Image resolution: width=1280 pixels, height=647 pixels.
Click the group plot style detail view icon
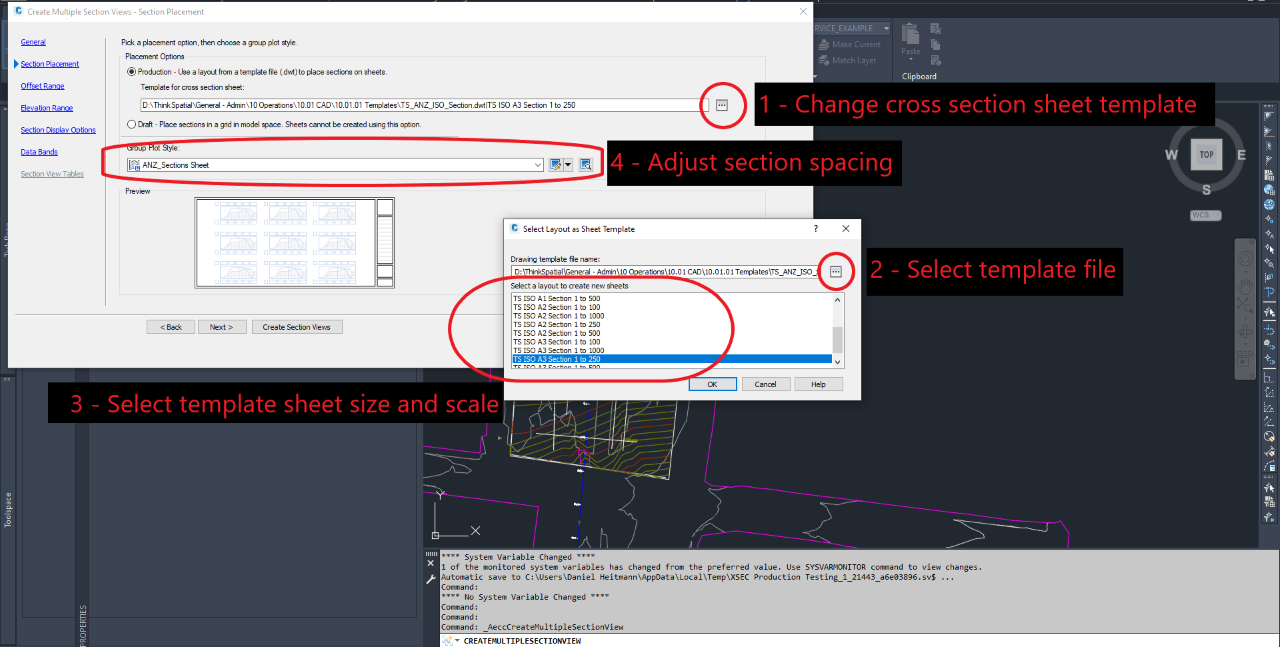[x=586, y=165]
